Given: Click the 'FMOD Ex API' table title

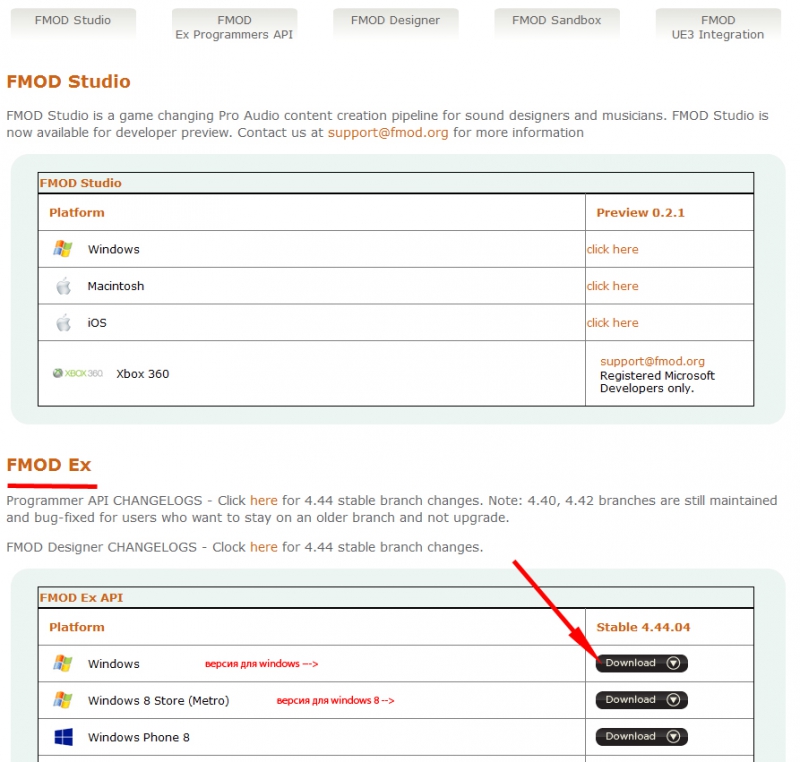Looking at the screenshot, I should (x=81, y=598).
